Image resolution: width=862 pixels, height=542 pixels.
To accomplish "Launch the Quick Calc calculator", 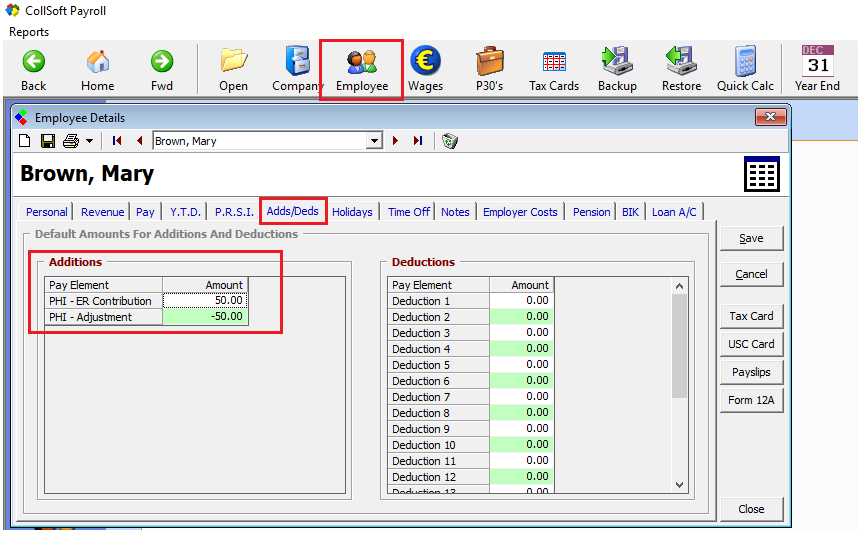I will click(745, 70).
